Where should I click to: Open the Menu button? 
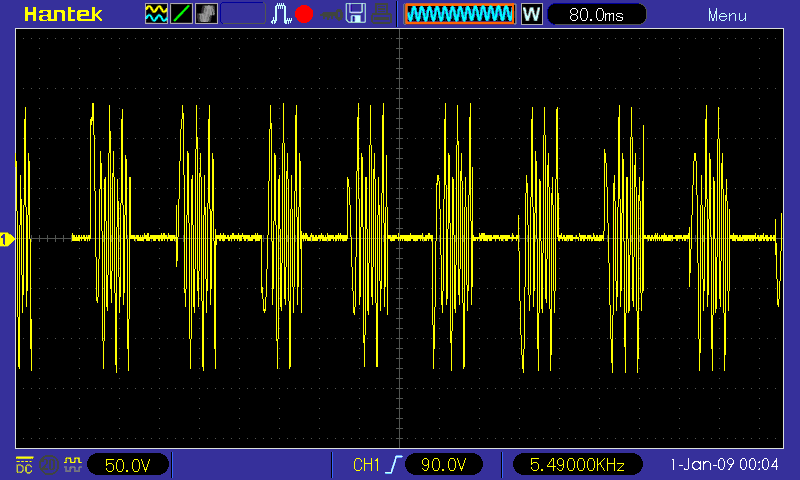point(727,16)
